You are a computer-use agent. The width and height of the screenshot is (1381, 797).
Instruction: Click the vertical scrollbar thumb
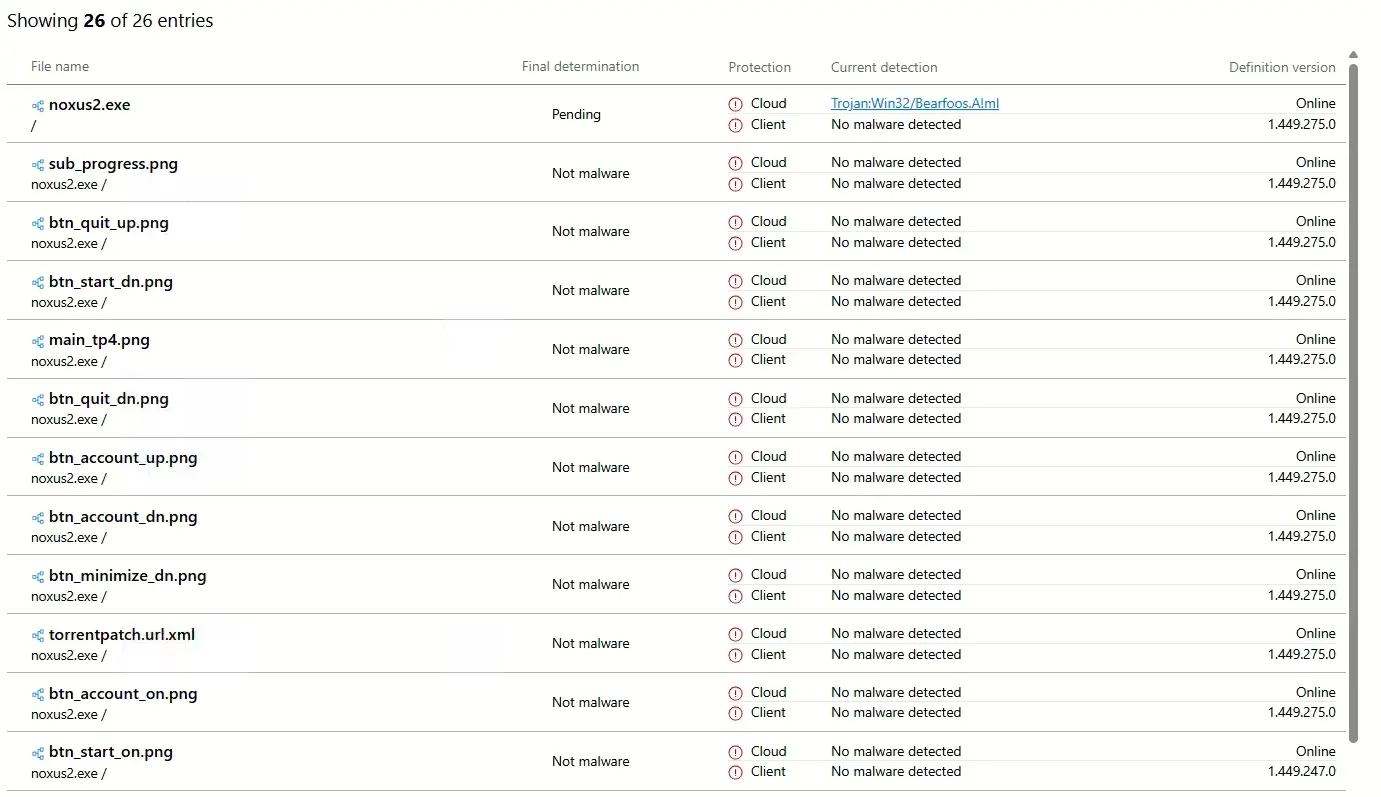1354,403
